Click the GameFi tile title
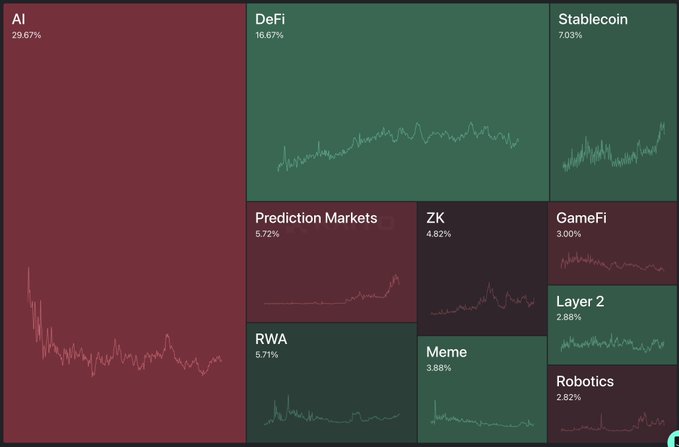This screenshot has height=447, width=679. point(581,218)
